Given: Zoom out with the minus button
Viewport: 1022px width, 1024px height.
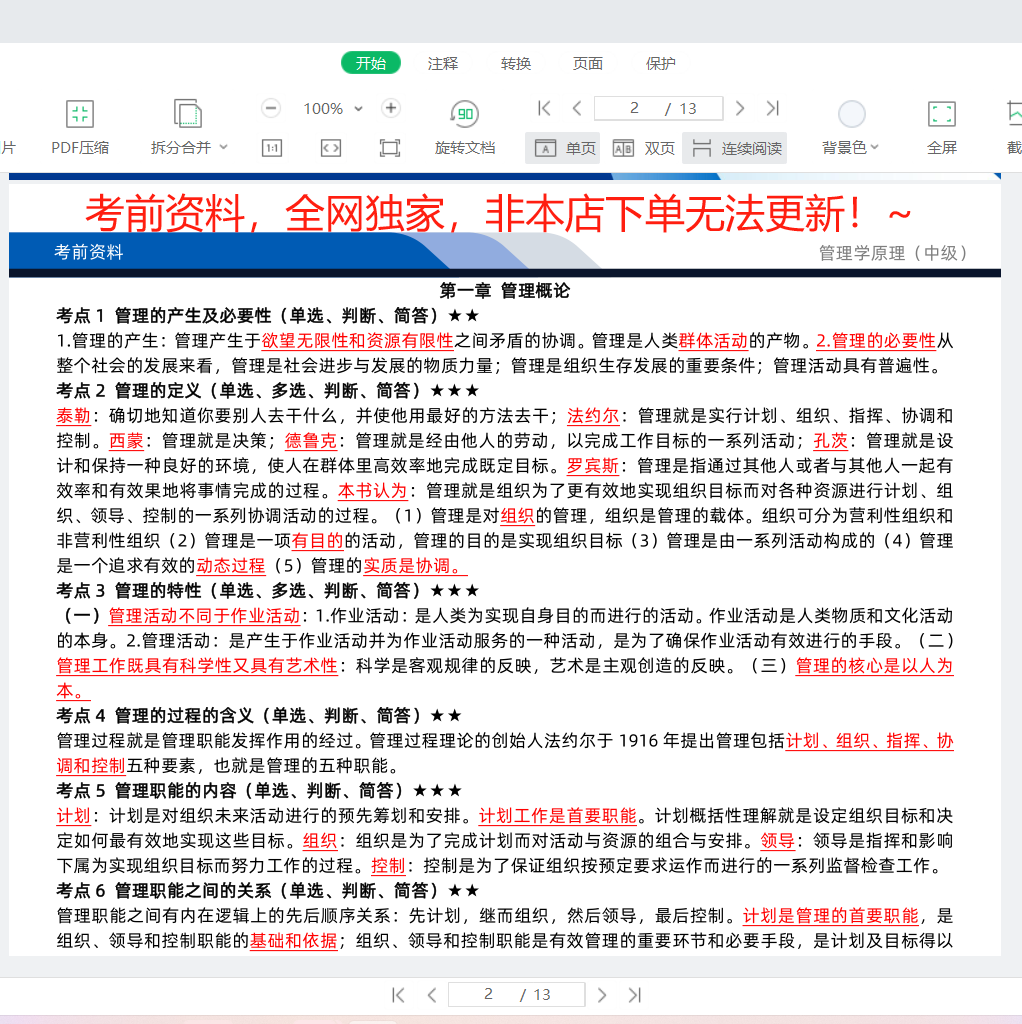Looking at the screenshot, I should tap(271, 108).
